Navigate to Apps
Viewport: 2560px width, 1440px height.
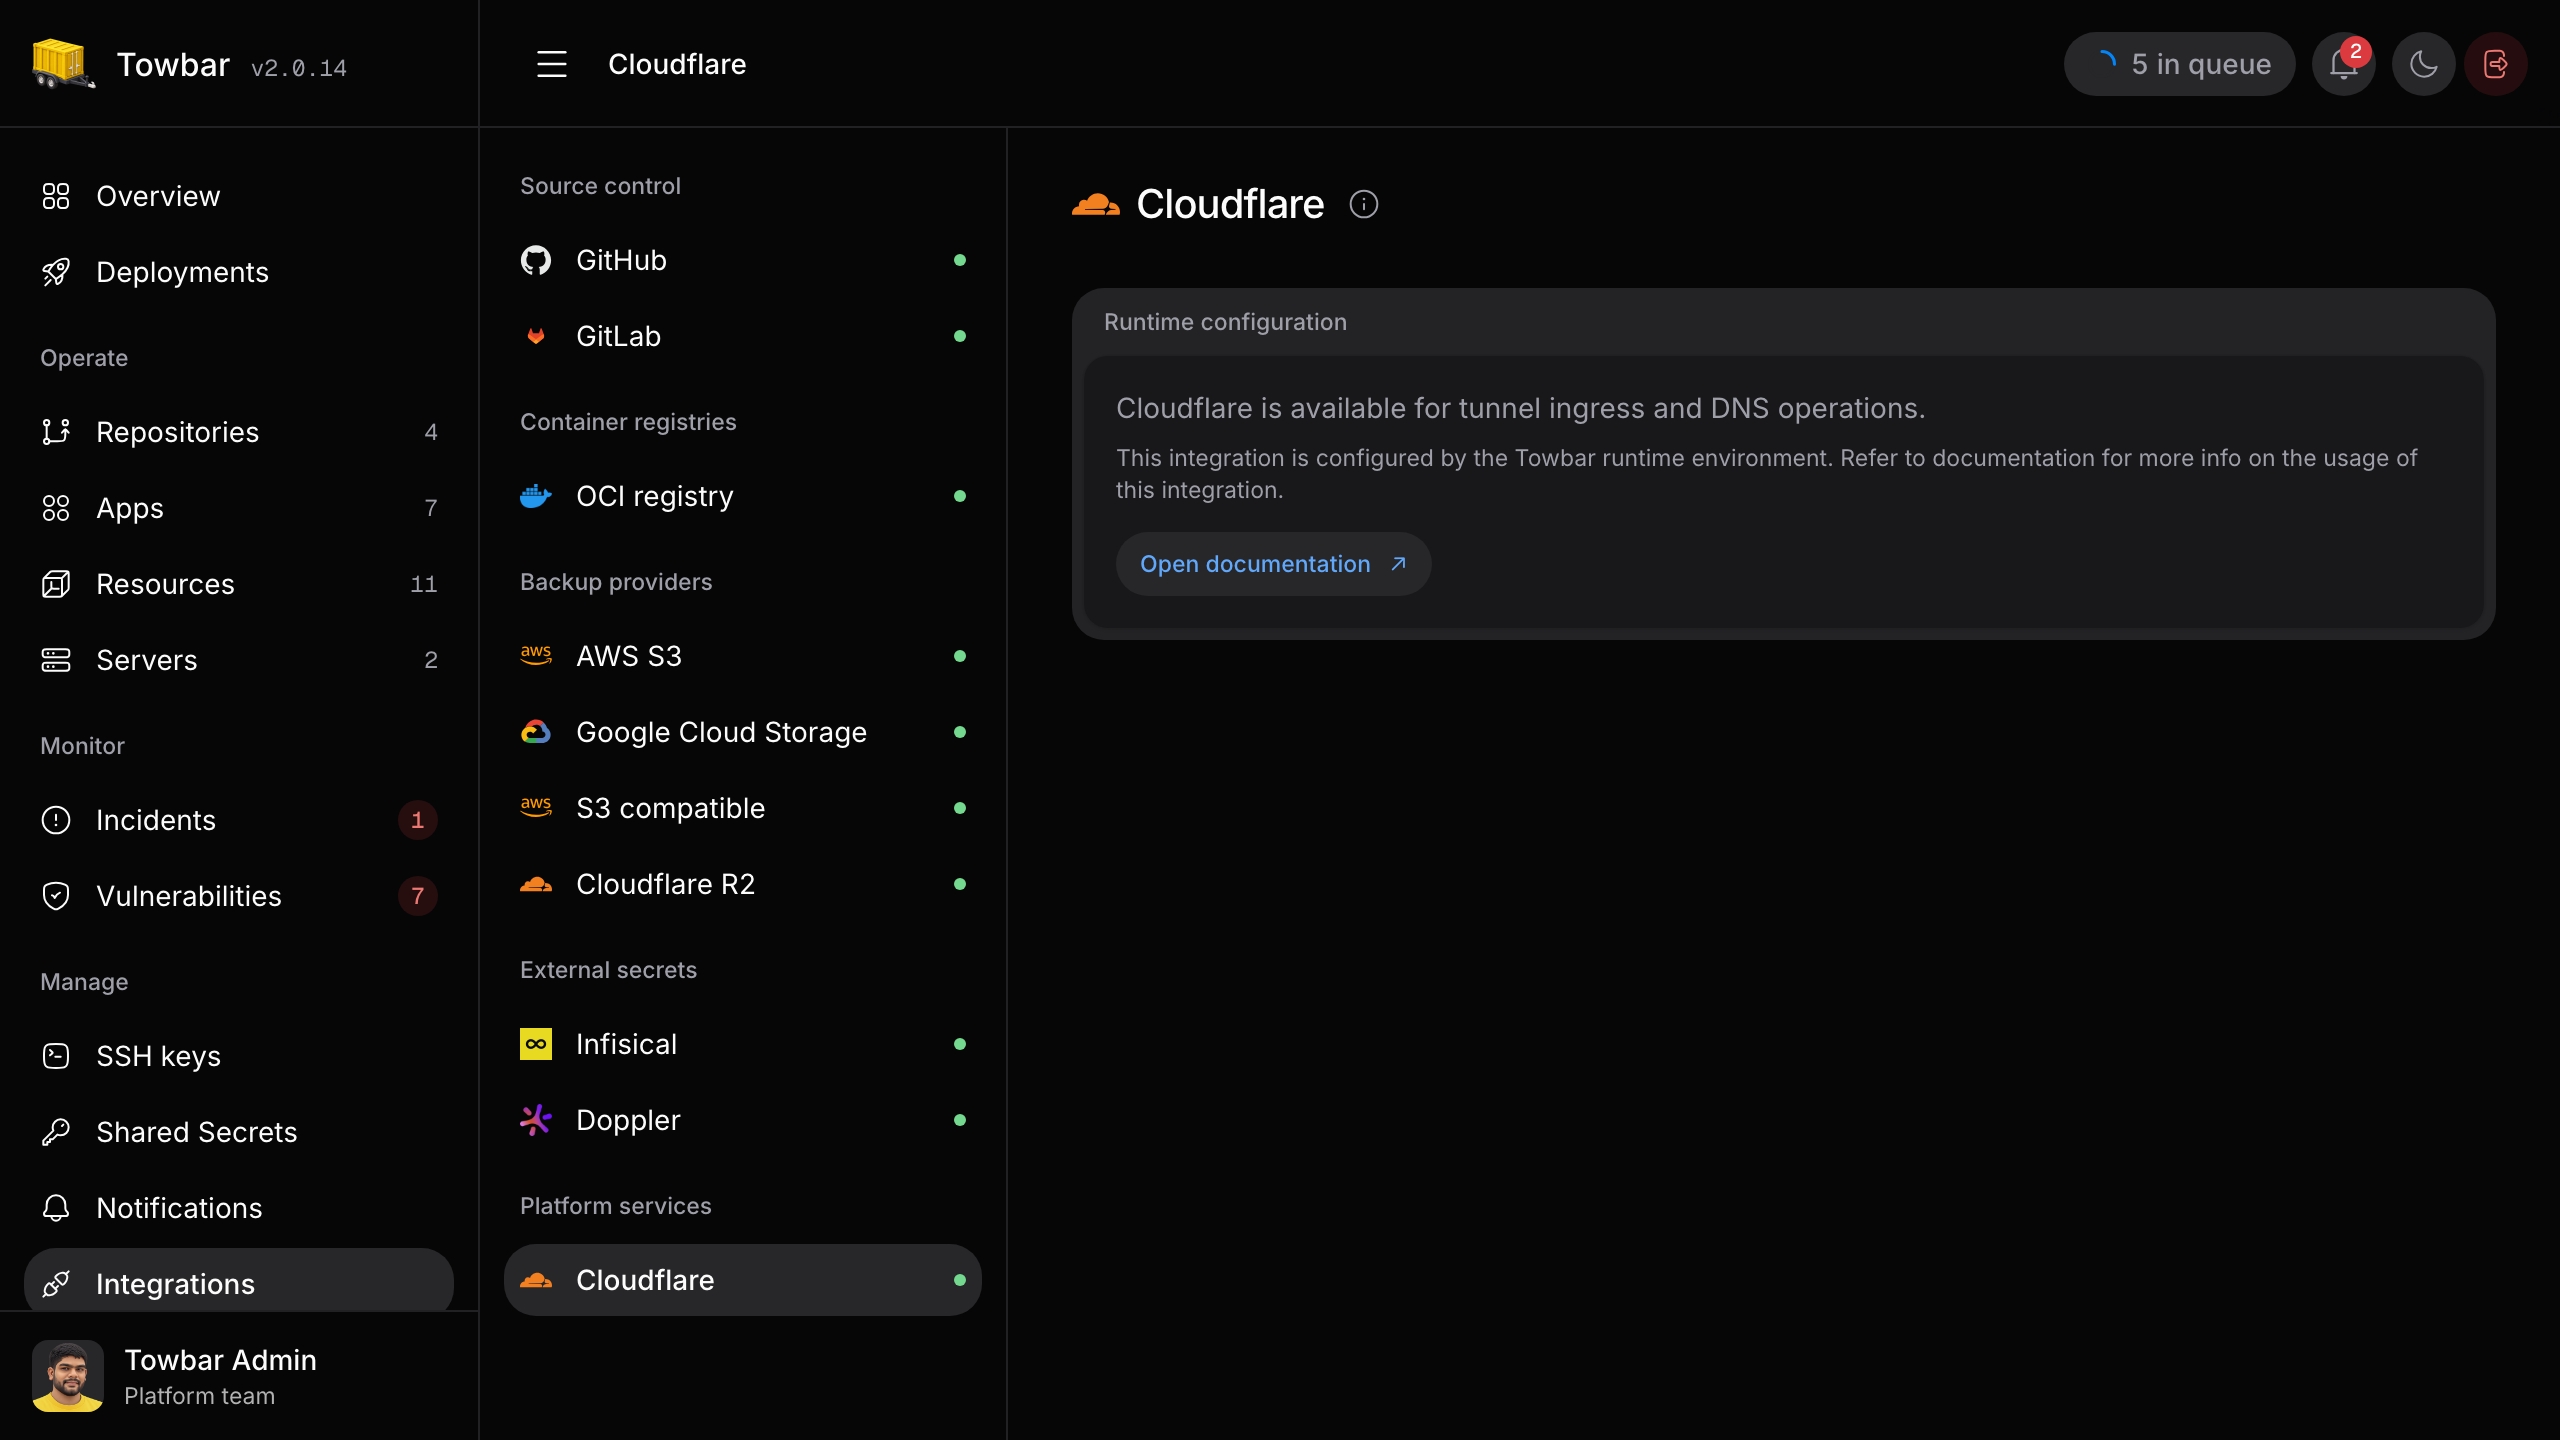pyautogui.click(x=239, y=508)
